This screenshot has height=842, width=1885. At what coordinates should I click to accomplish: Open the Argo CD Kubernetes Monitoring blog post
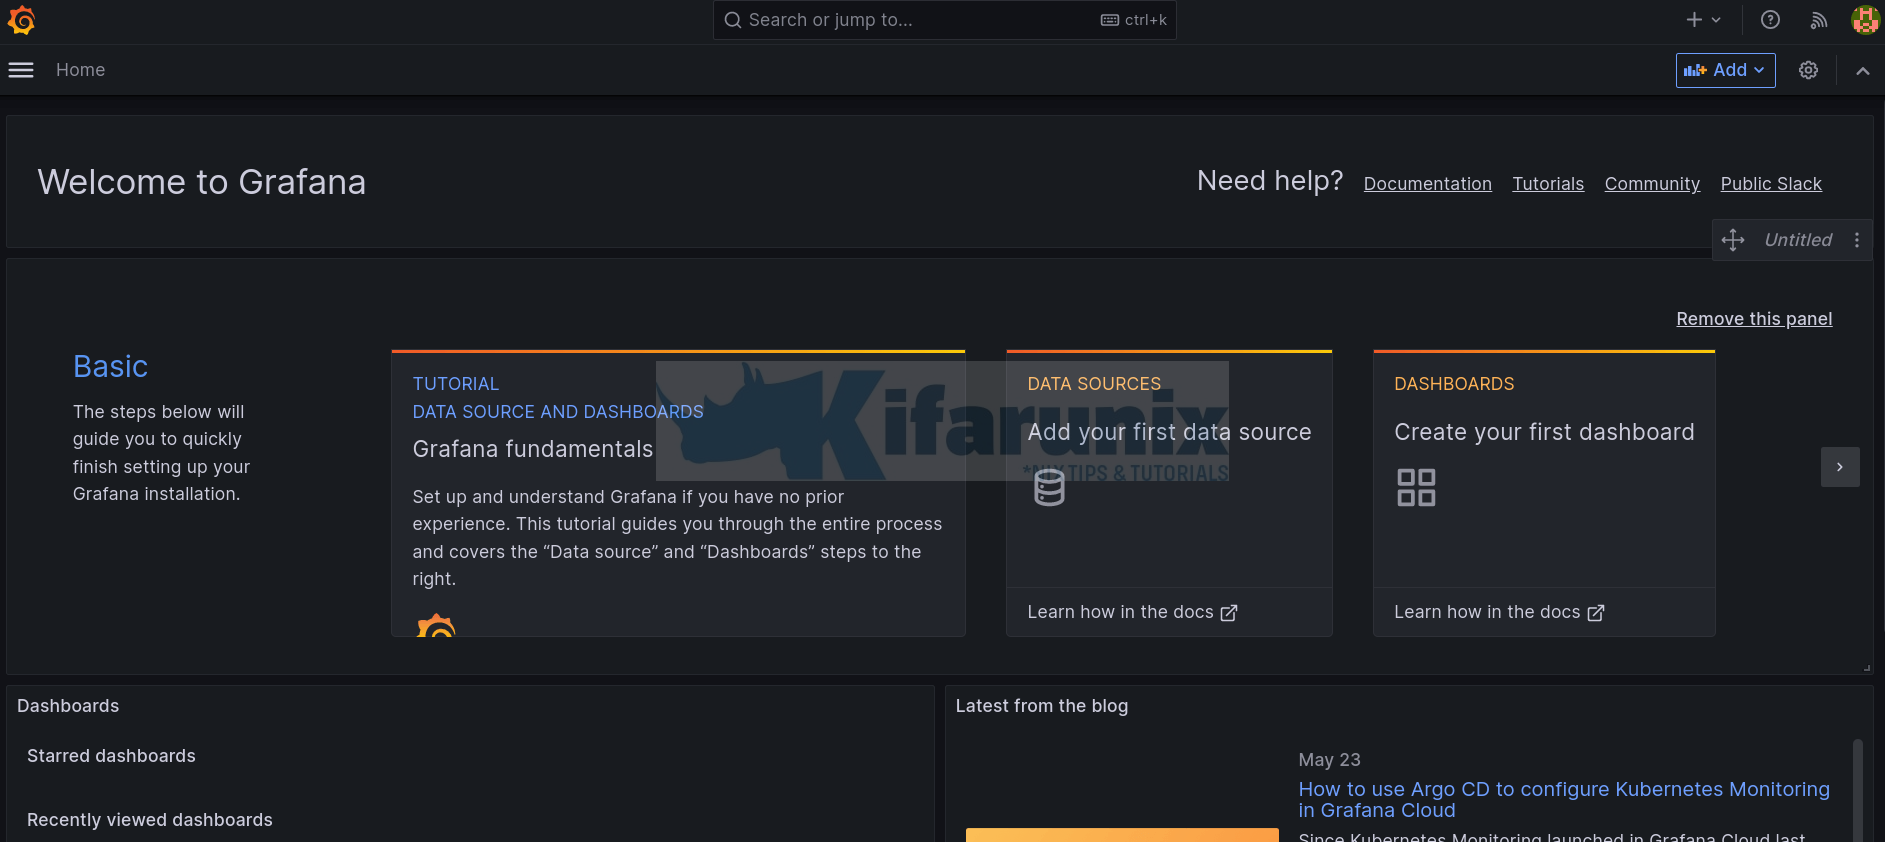tap(1564, 800)
